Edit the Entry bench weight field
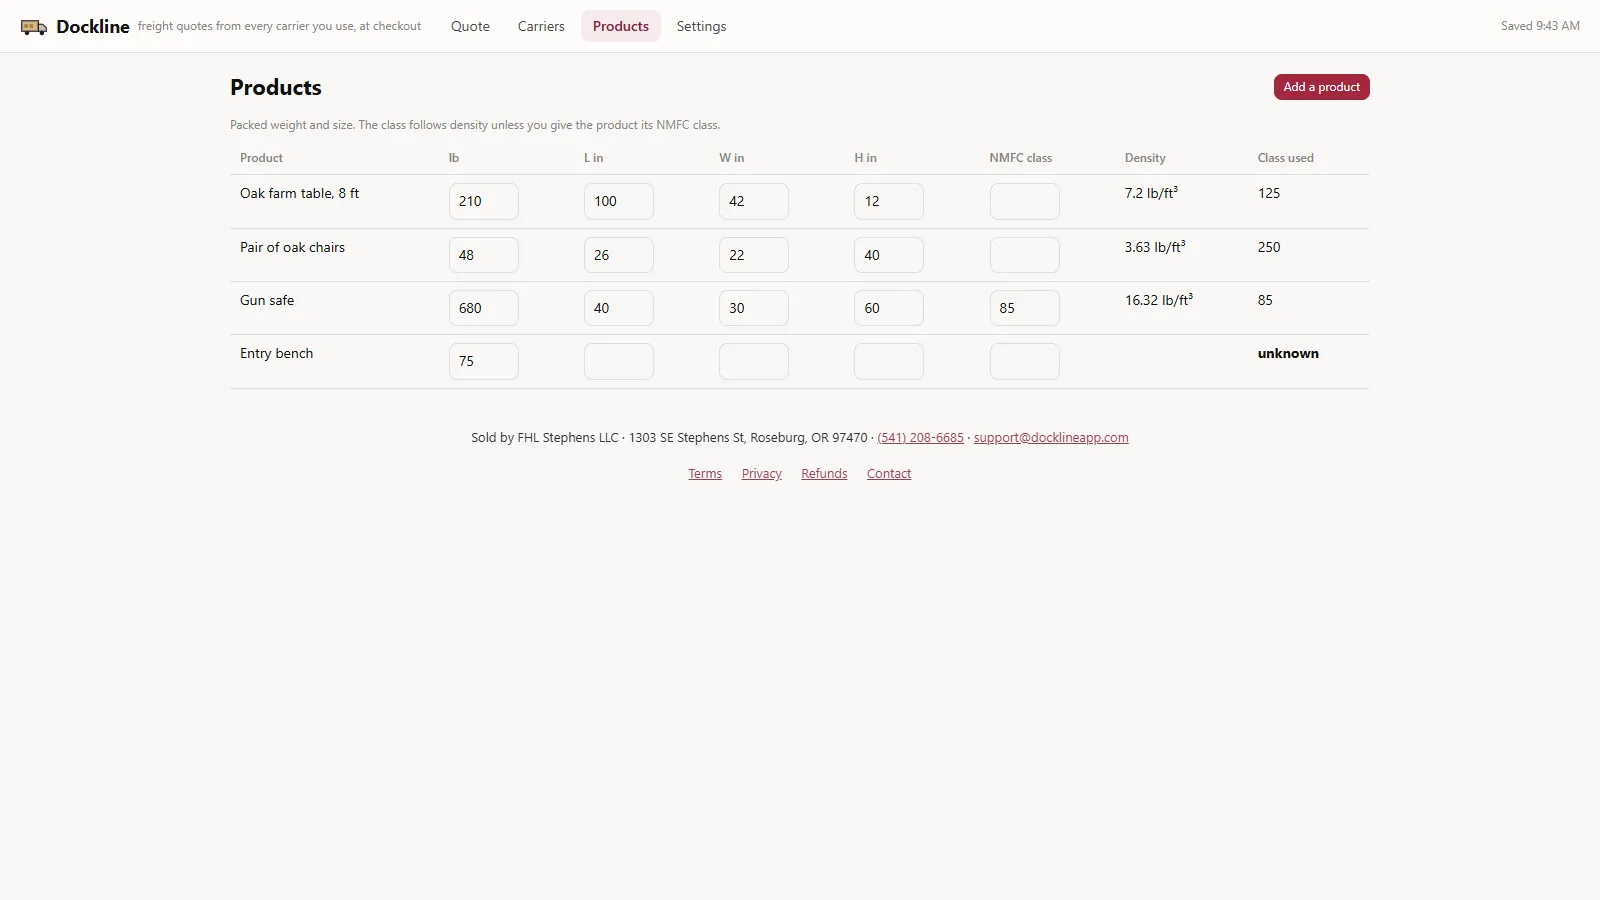The width and height of the screenshot is (1600, 900). point(484,361)
